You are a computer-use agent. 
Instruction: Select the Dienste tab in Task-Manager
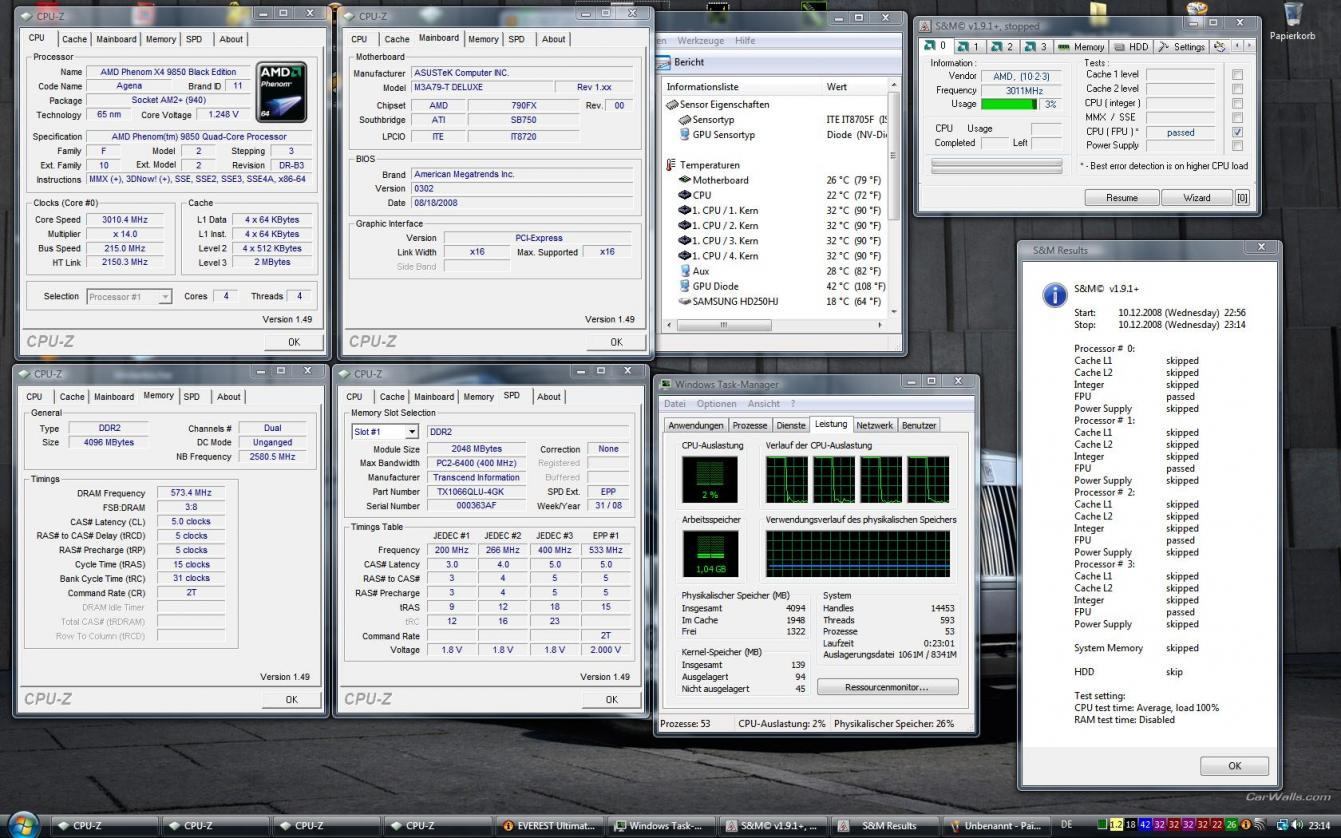(x=790, y=425)
